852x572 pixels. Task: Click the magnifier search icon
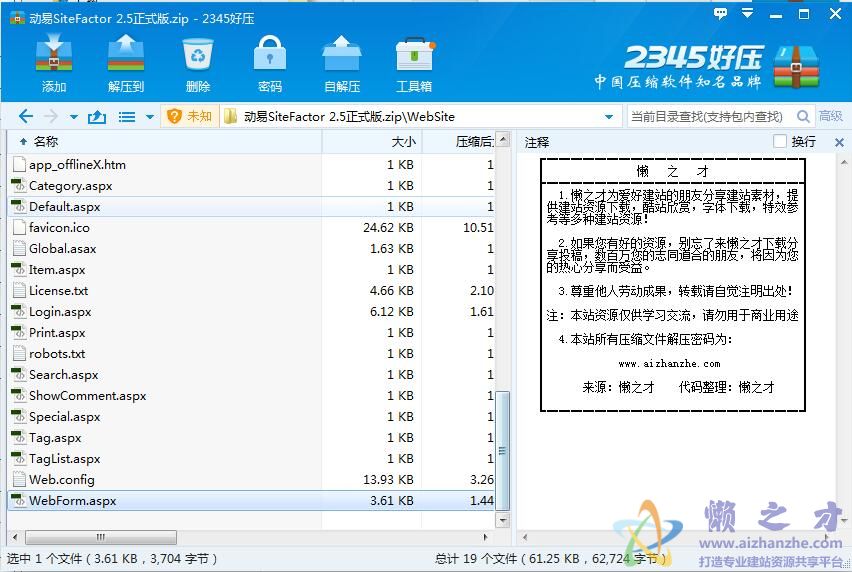point(803,116)
